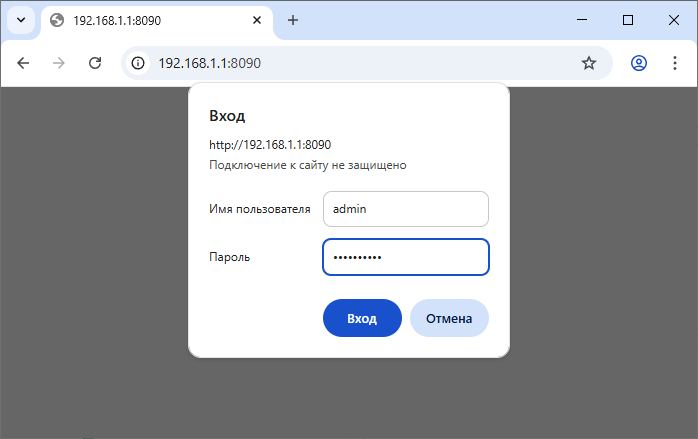This screenshot has height=439, width=698.
Task: View site information icon in address bar
Action: tap(139, 63)
